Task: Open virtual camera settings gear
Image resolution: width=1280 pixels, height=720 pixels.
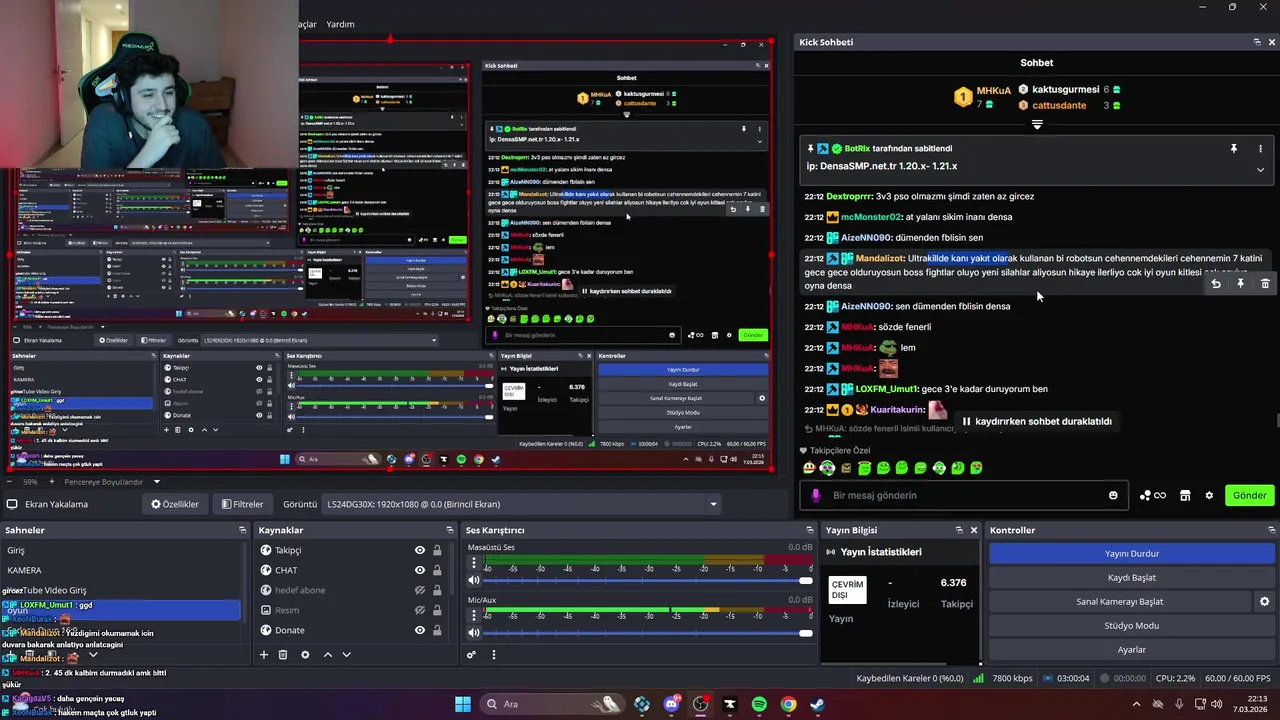Action: click(1264, 602)
